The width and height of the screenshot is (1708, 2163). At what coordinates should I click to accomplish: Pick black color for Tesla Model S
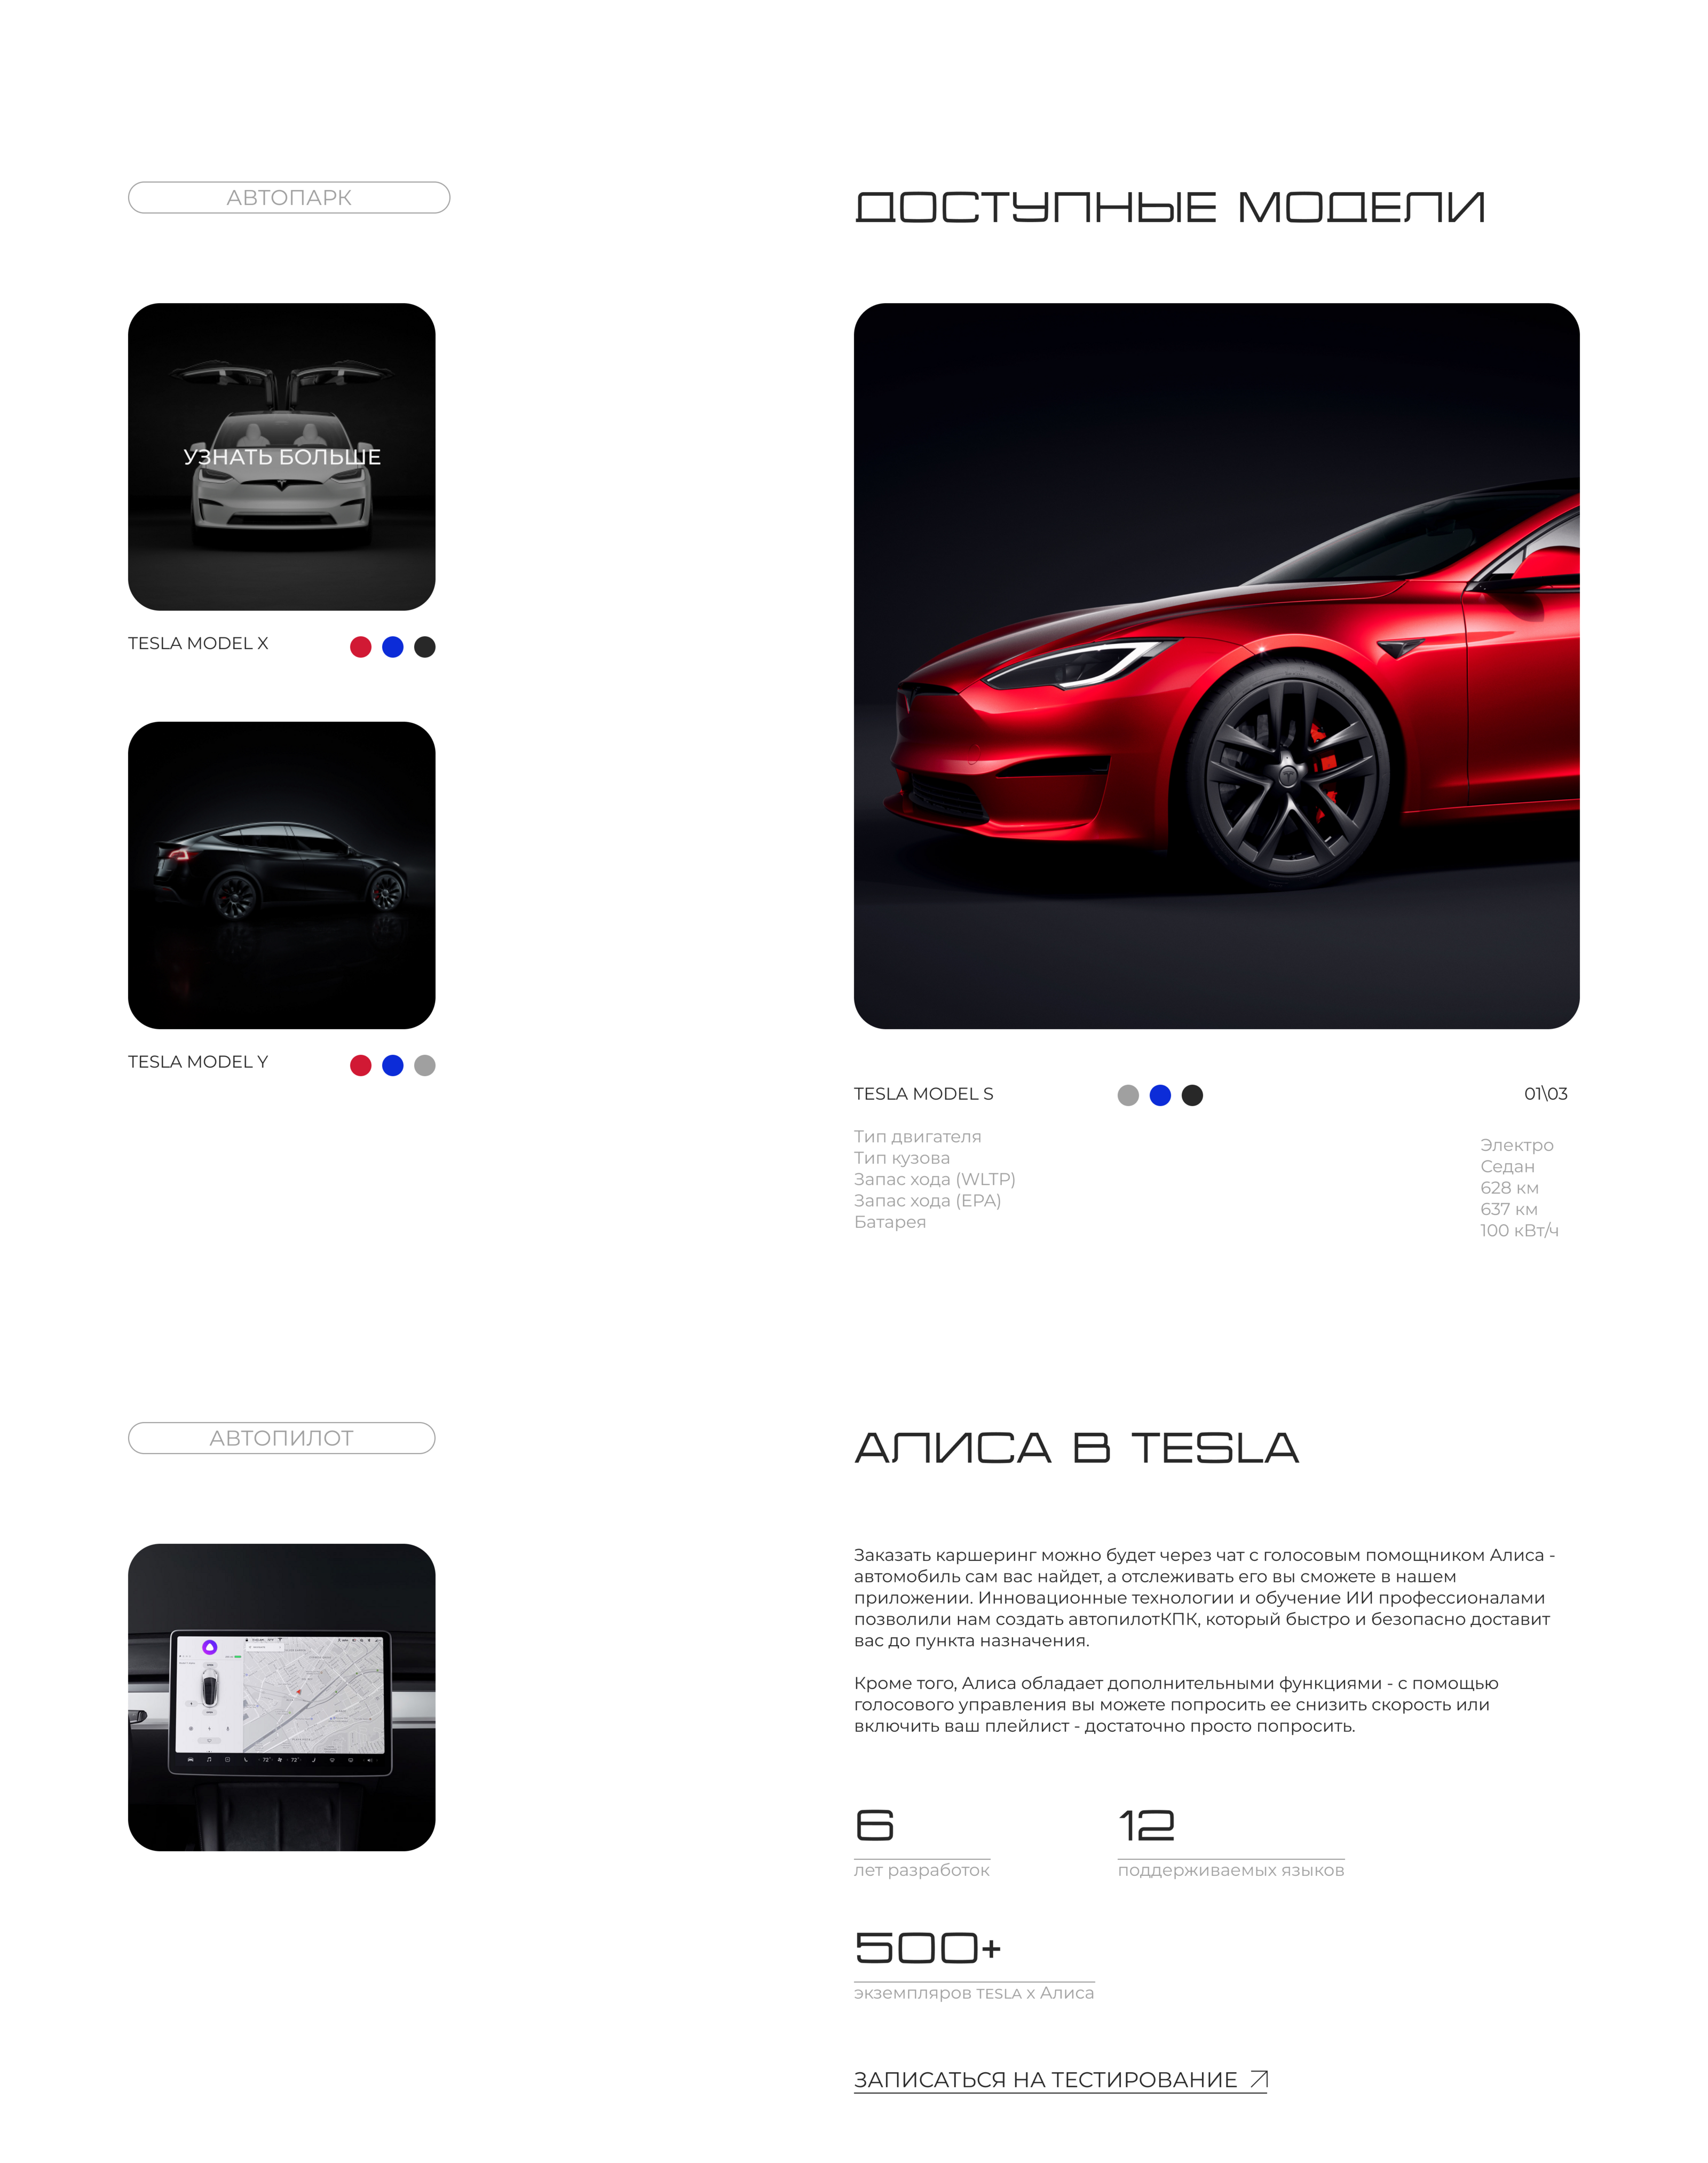(x=1192, y=1095)
